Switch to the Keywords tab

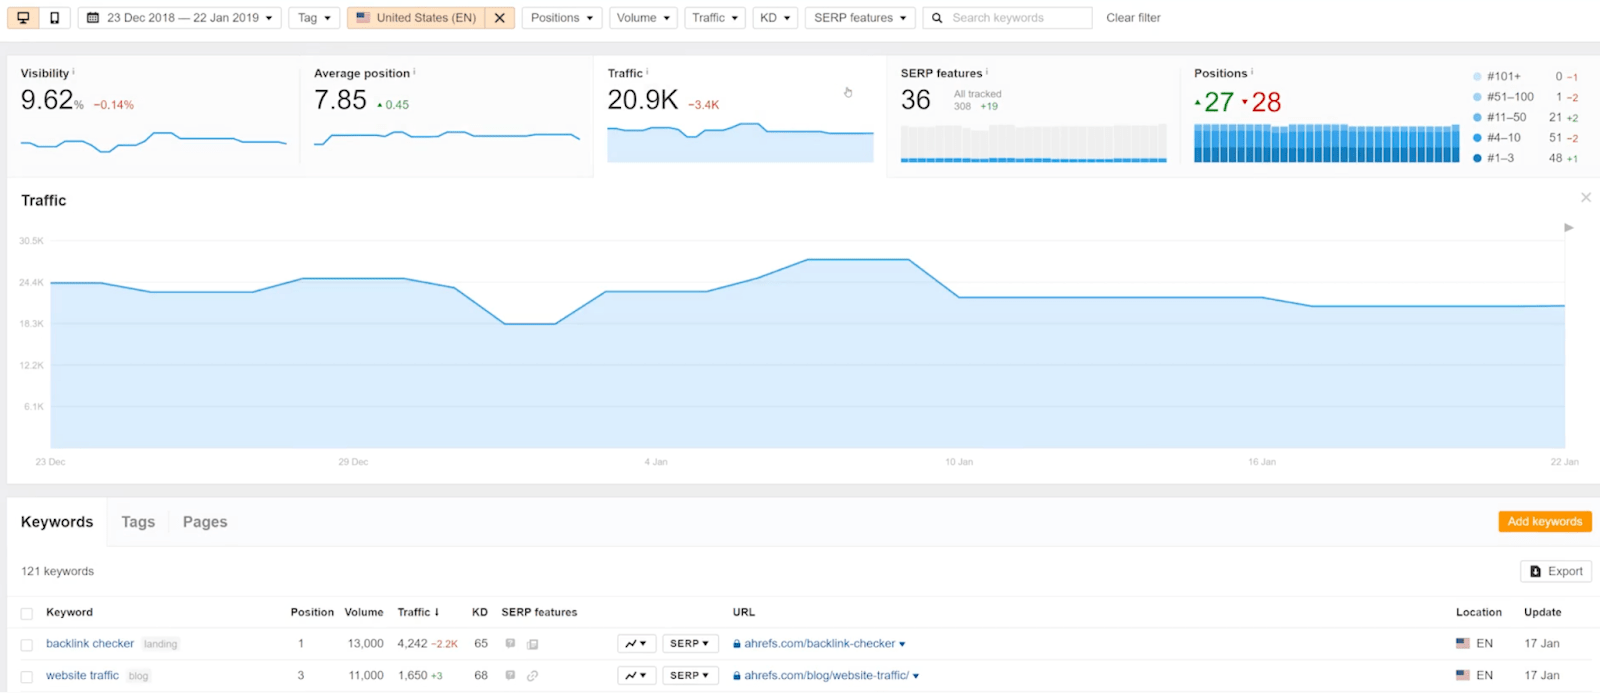pos(57,522)
